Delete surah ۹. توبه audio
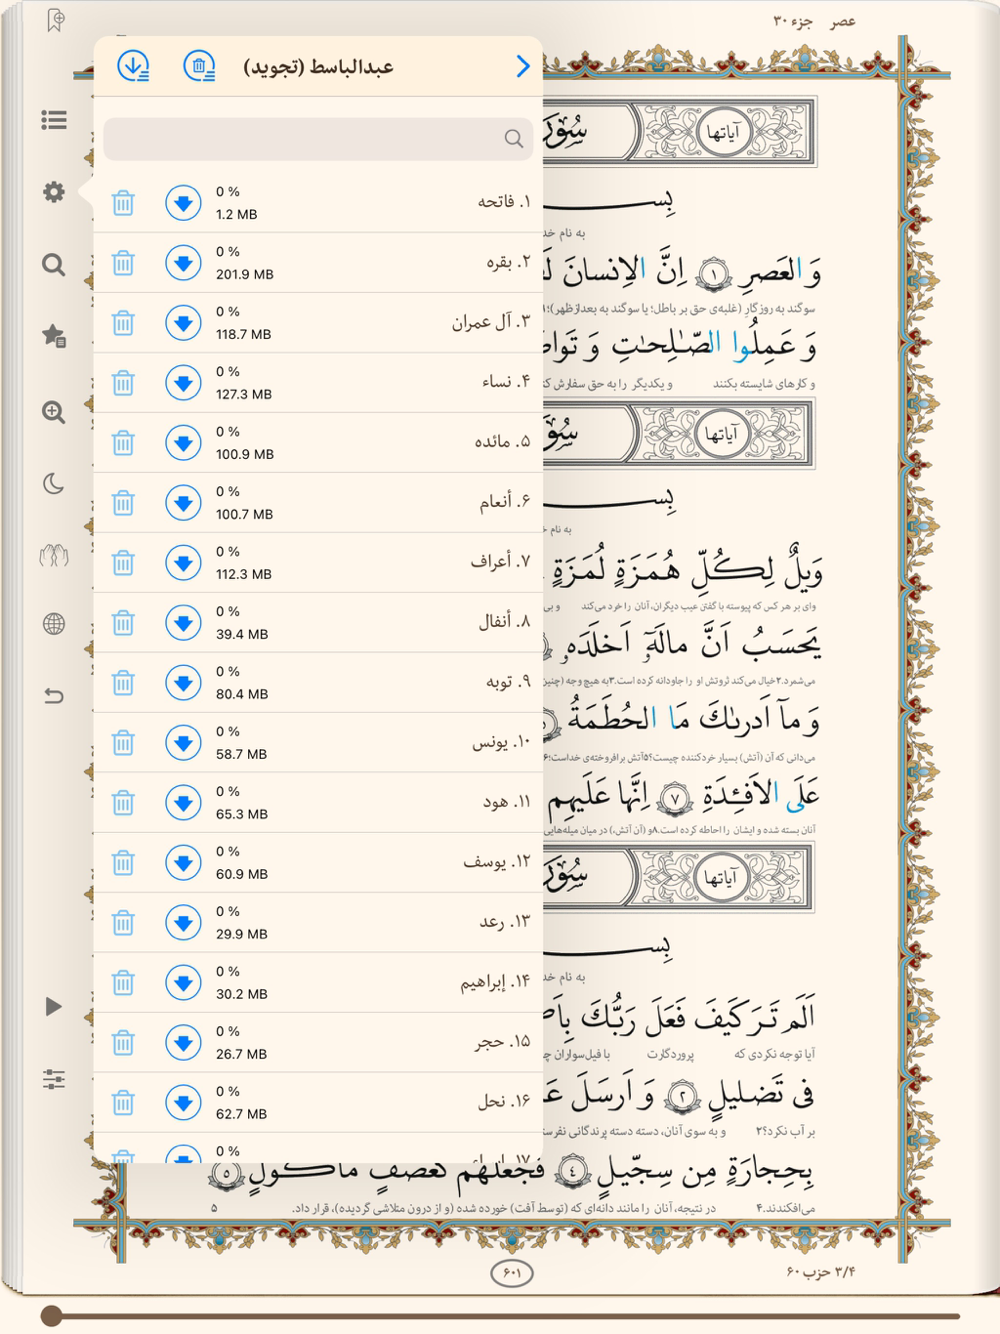 (x=123, y=683)
